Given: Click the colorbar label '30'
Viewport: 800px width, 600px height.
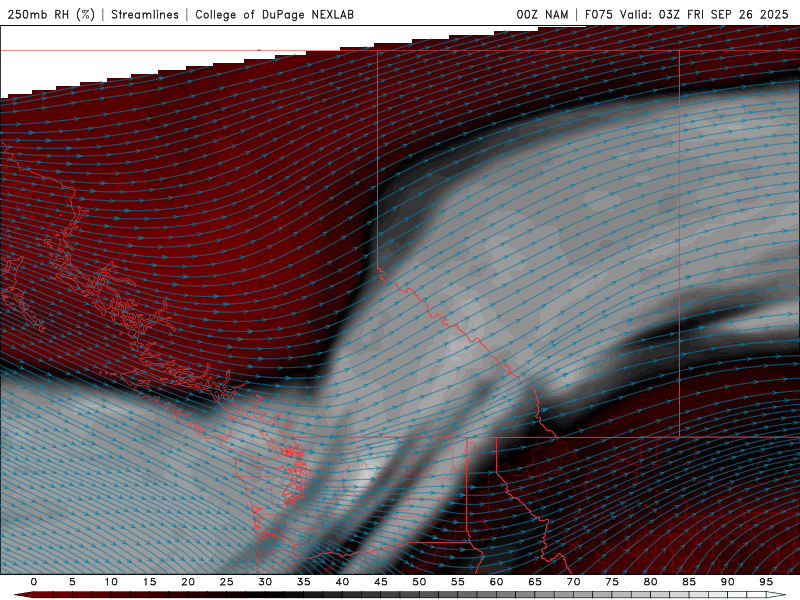Looking at the screenshot, I should point(265,582).
